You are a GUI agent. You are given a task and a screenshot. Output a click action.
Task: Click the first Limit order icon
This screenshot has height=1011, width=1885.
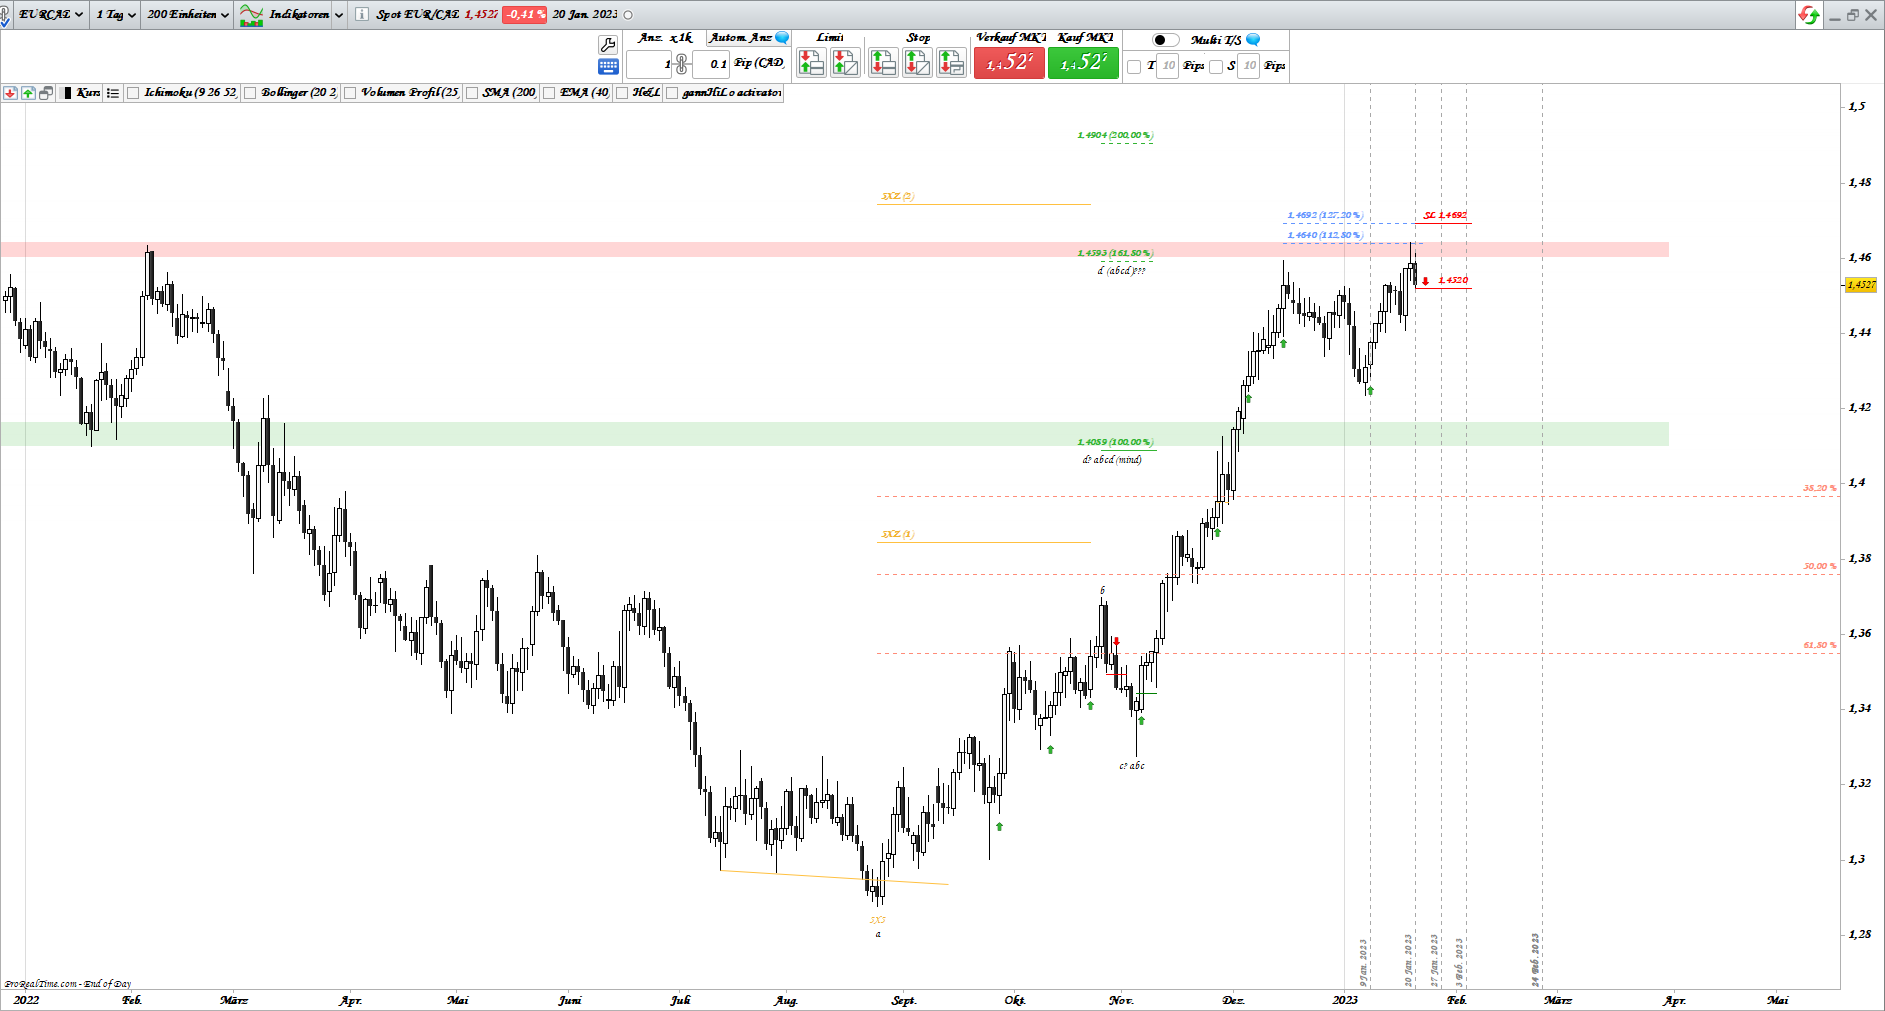tap(811, 63)
